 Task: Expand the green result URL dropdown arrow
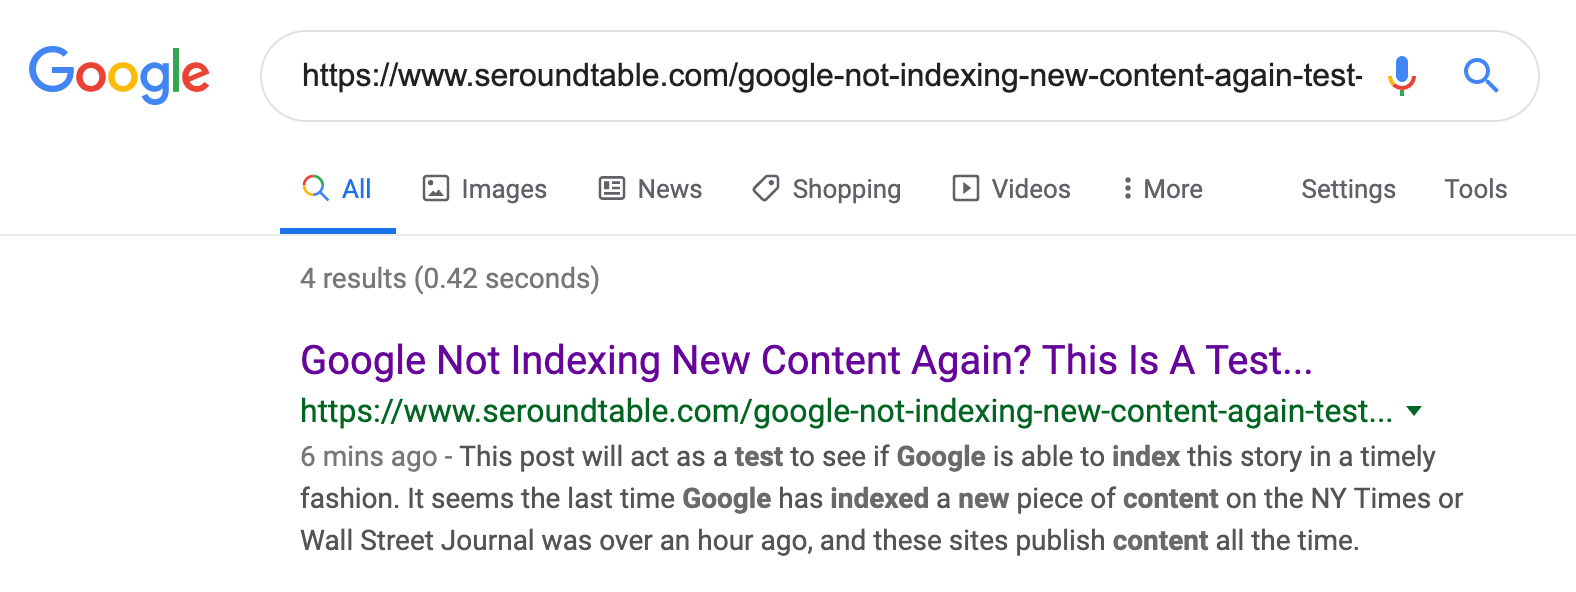(x=1416, y=410)
